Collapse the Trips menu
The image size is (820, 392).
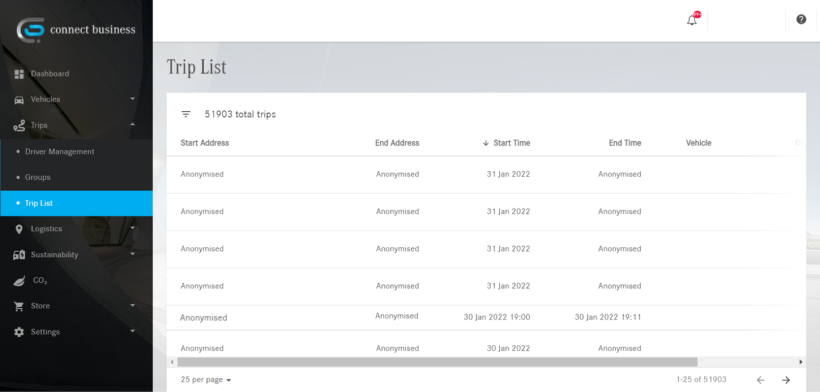76,125
